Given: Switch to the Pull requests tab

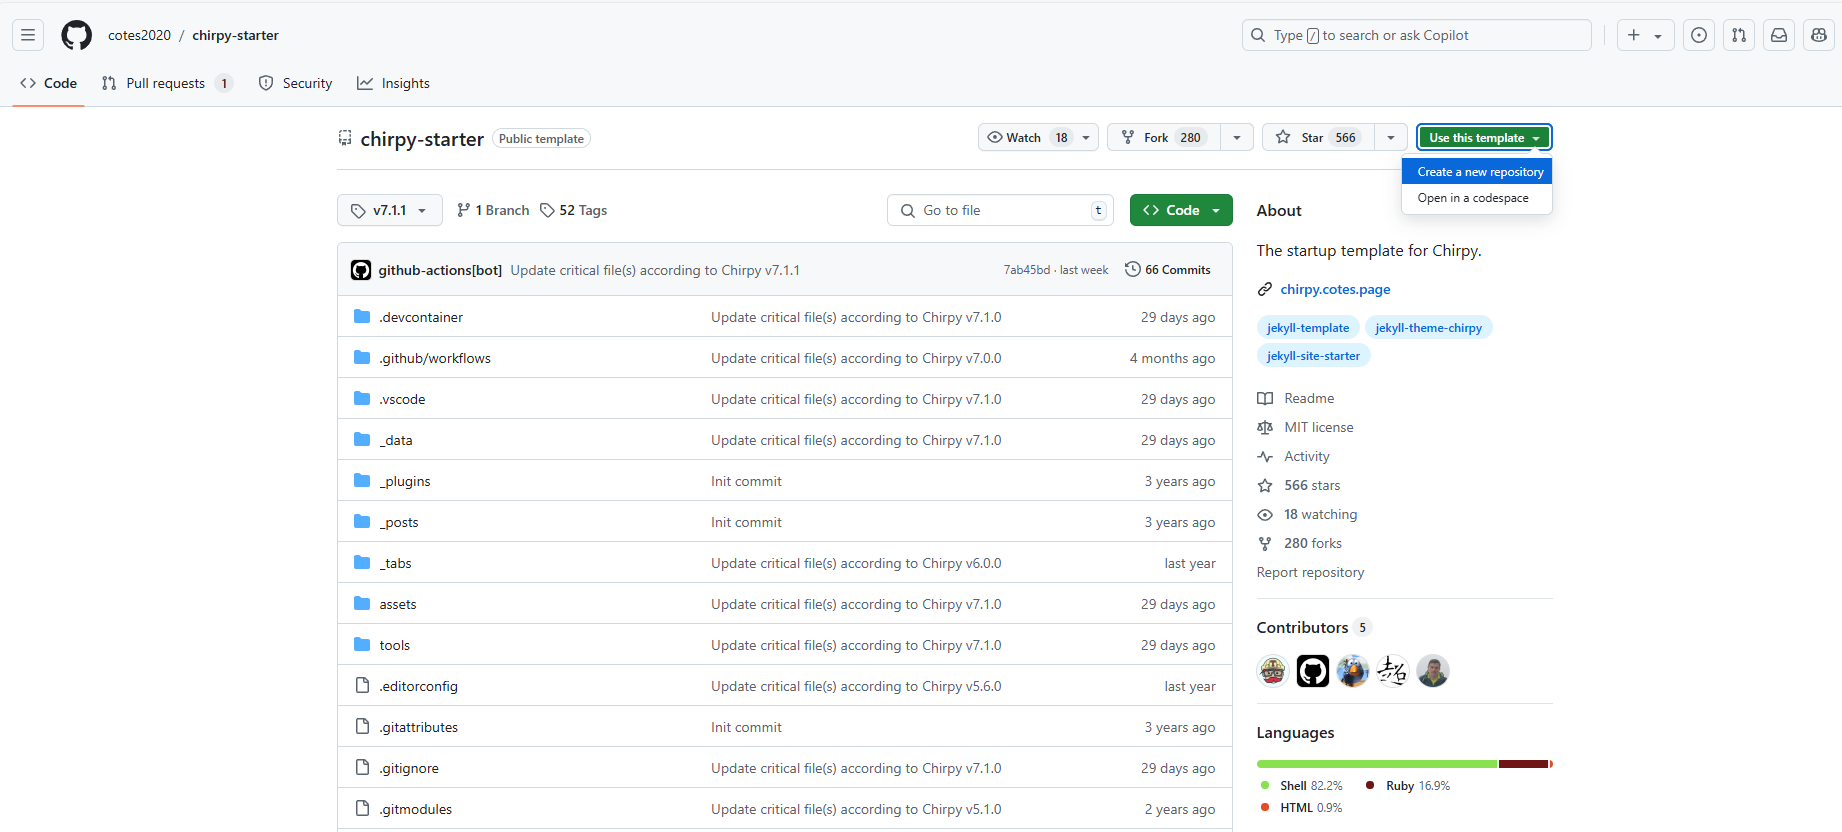Looking at the screenshot, I should [167, 83].
